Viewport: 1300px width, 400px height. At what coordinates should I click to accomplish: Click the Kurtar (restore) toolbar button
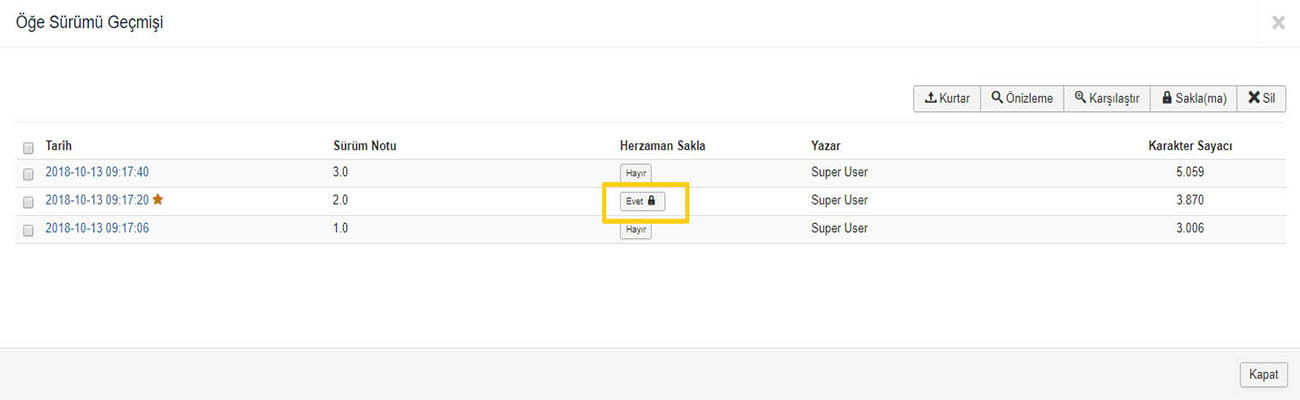point(947,98)
